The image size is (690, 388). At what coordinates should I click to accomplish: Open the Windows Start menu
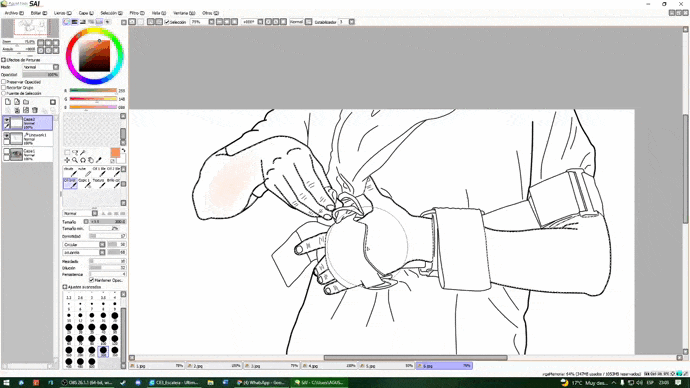point(7,383)
